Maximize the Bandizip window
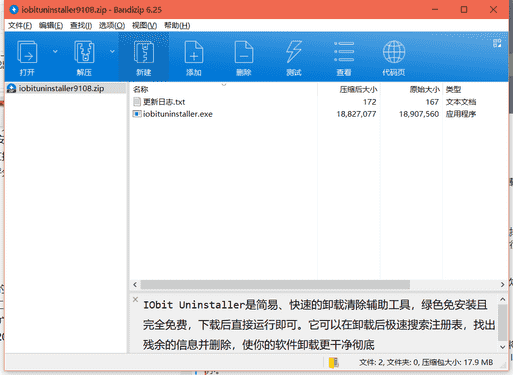The image size is (513, 375). click(464, 10)
